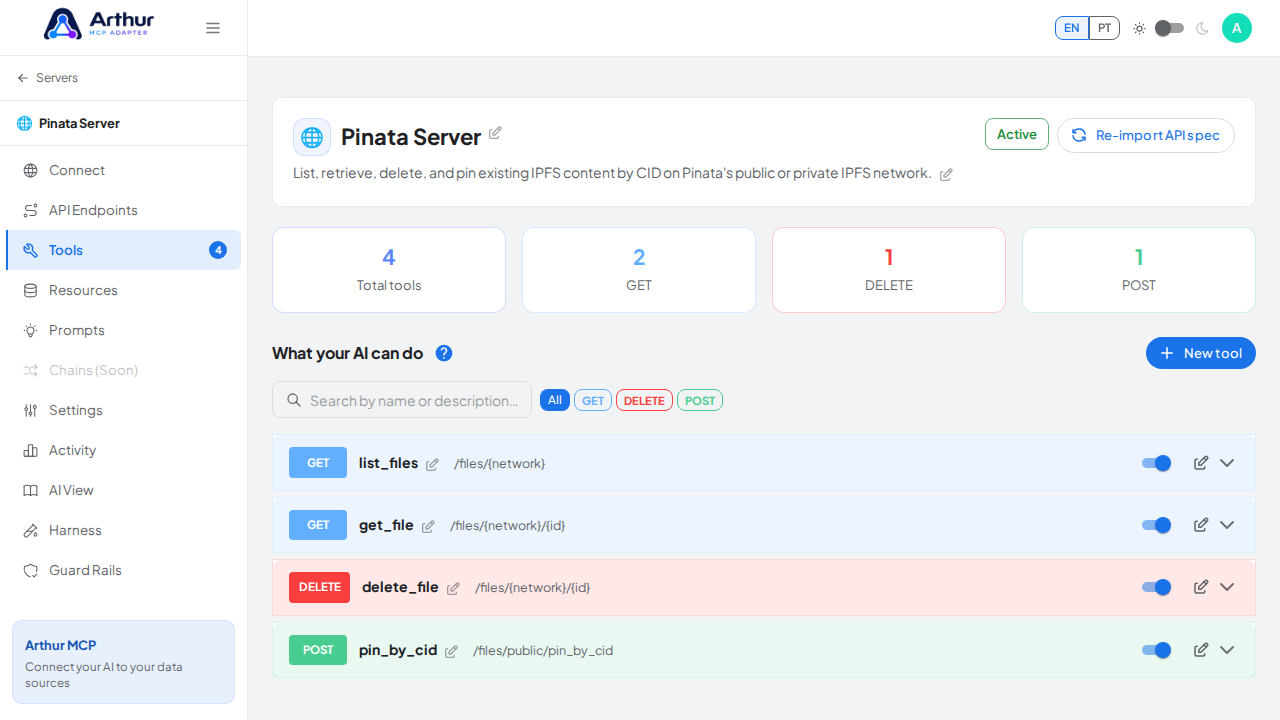1280x720 pixels.
Task: Disable the list_files tool toggle
Action: click(x=1157, y=463)
